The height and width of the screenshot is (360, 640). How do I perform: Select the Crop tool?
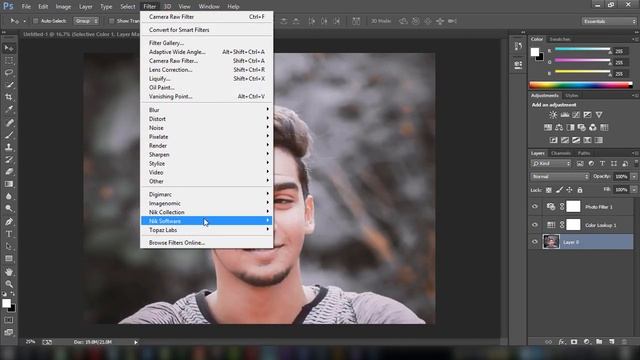[9, 97]
